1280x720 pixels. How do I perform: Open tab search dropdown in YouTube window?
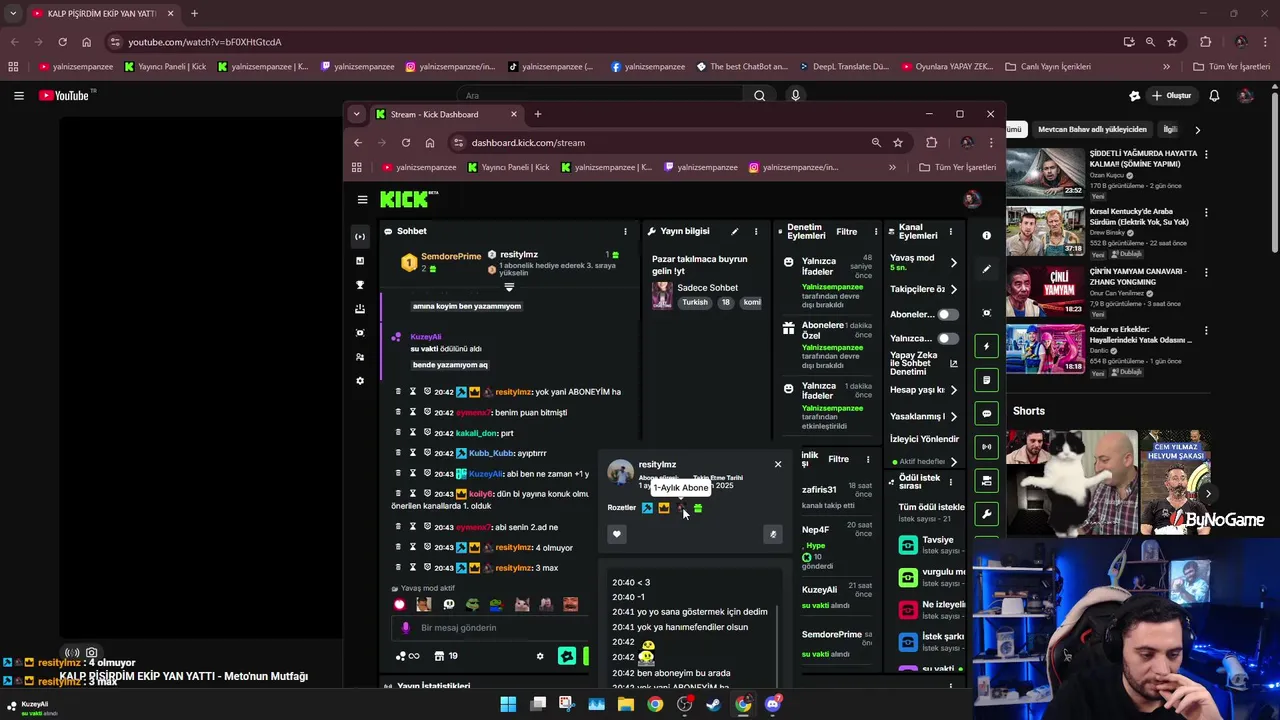13,13
